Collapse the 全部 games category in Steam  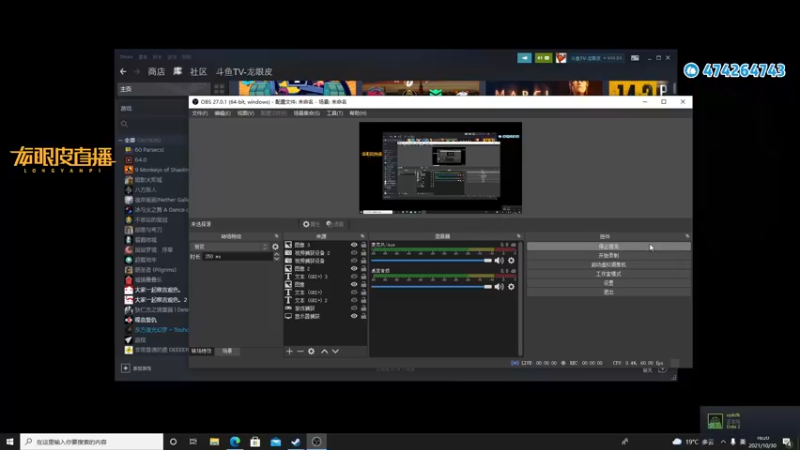[121, 140]
